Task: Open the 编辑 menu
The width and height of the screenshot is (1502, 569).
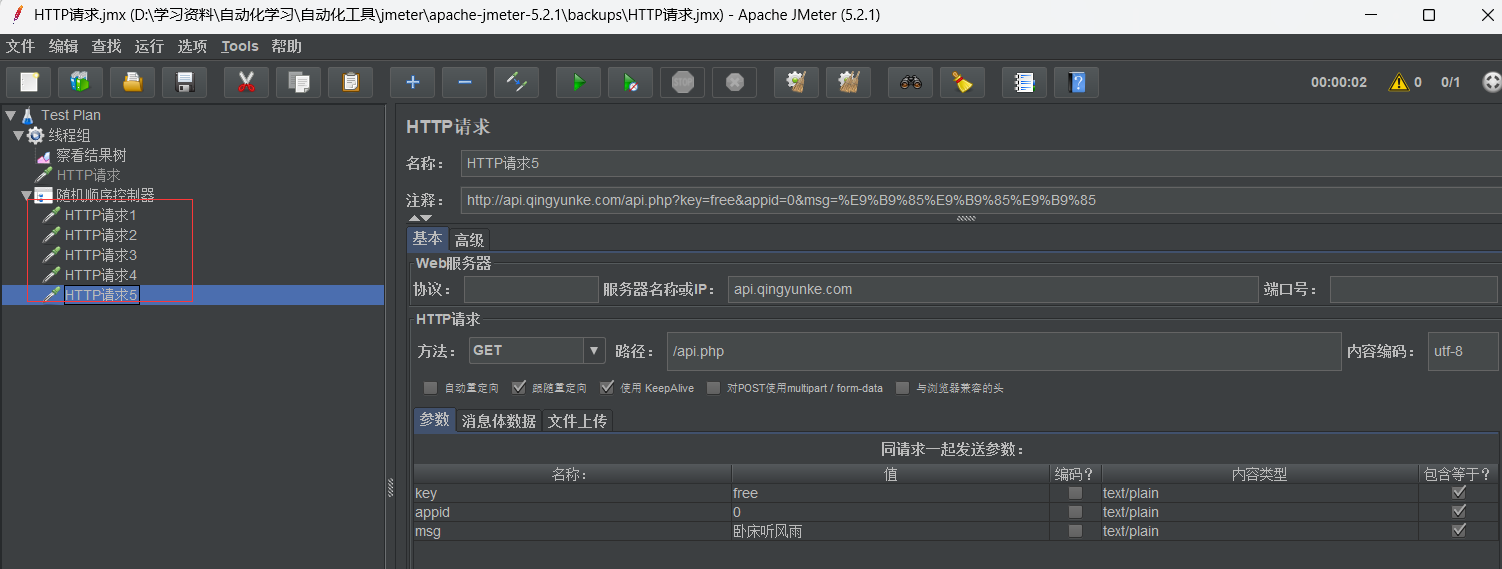Action: coord(63,46)
